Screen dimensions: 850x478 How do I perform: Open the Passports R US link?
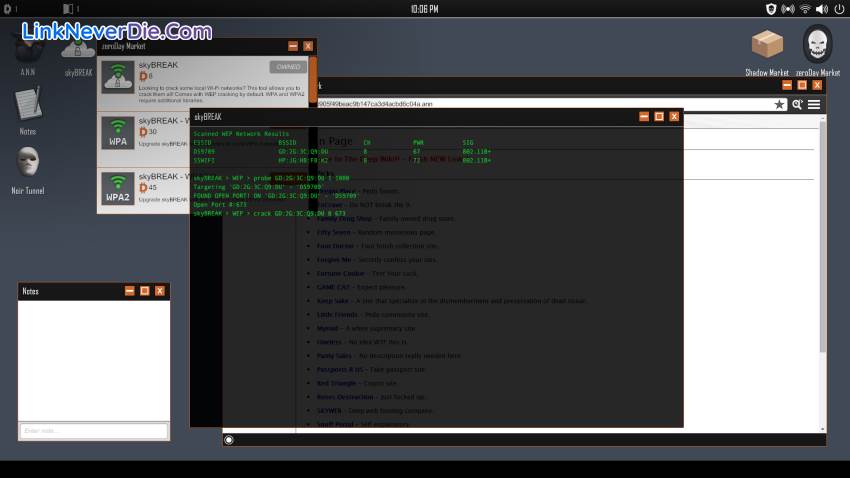[341, 369]
